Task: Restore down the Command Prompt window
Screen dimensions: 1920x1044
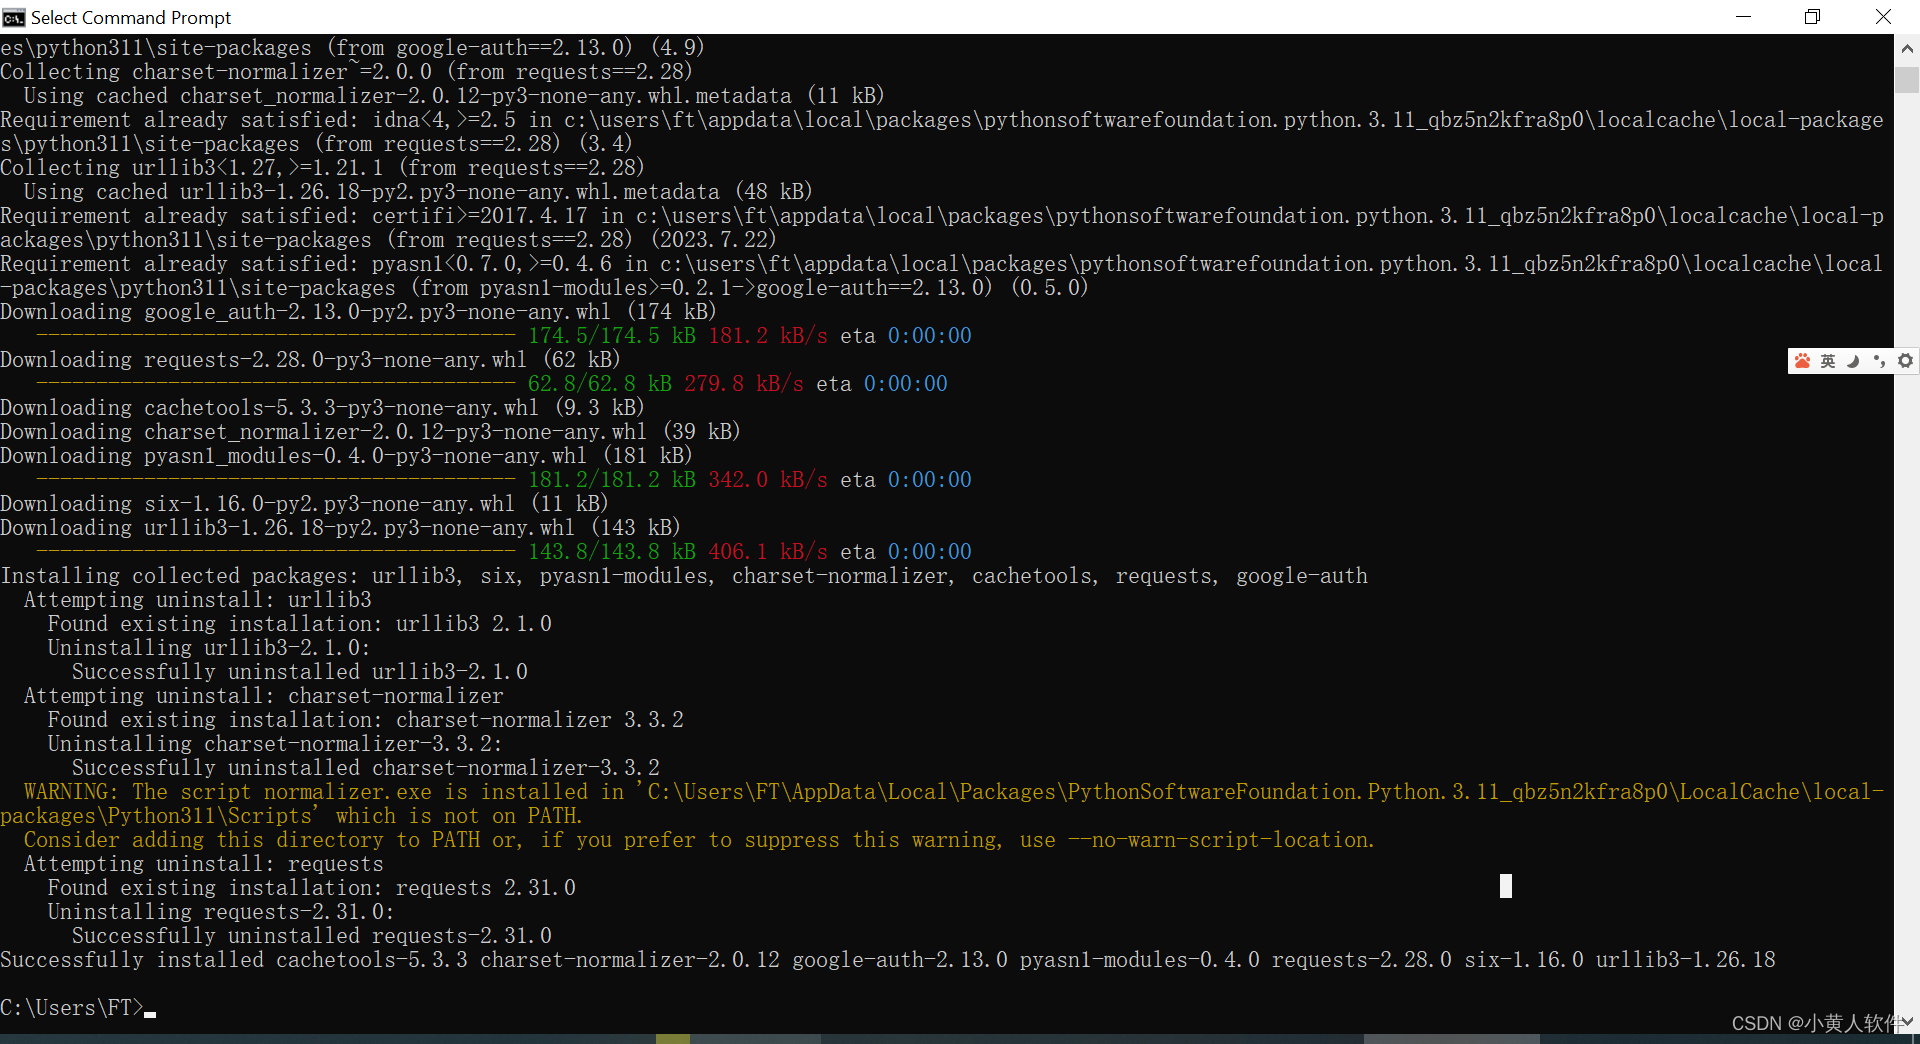Action: point(1812,17)
